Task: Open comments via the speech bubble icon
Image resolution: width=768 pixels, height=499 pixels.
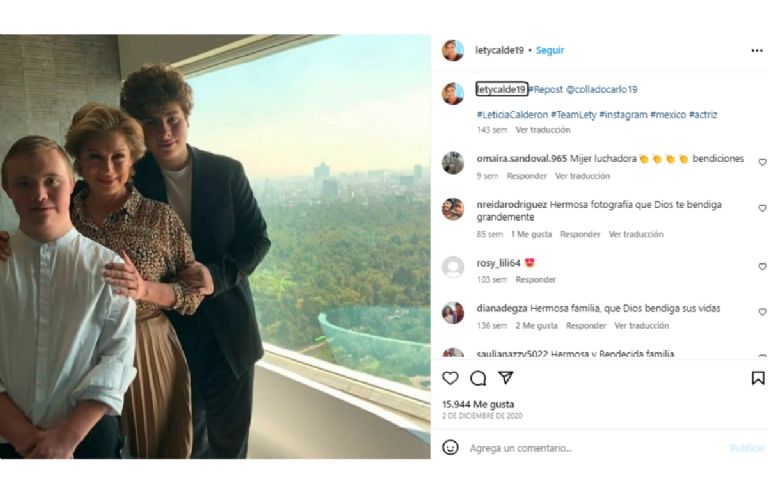Action: 478,378
